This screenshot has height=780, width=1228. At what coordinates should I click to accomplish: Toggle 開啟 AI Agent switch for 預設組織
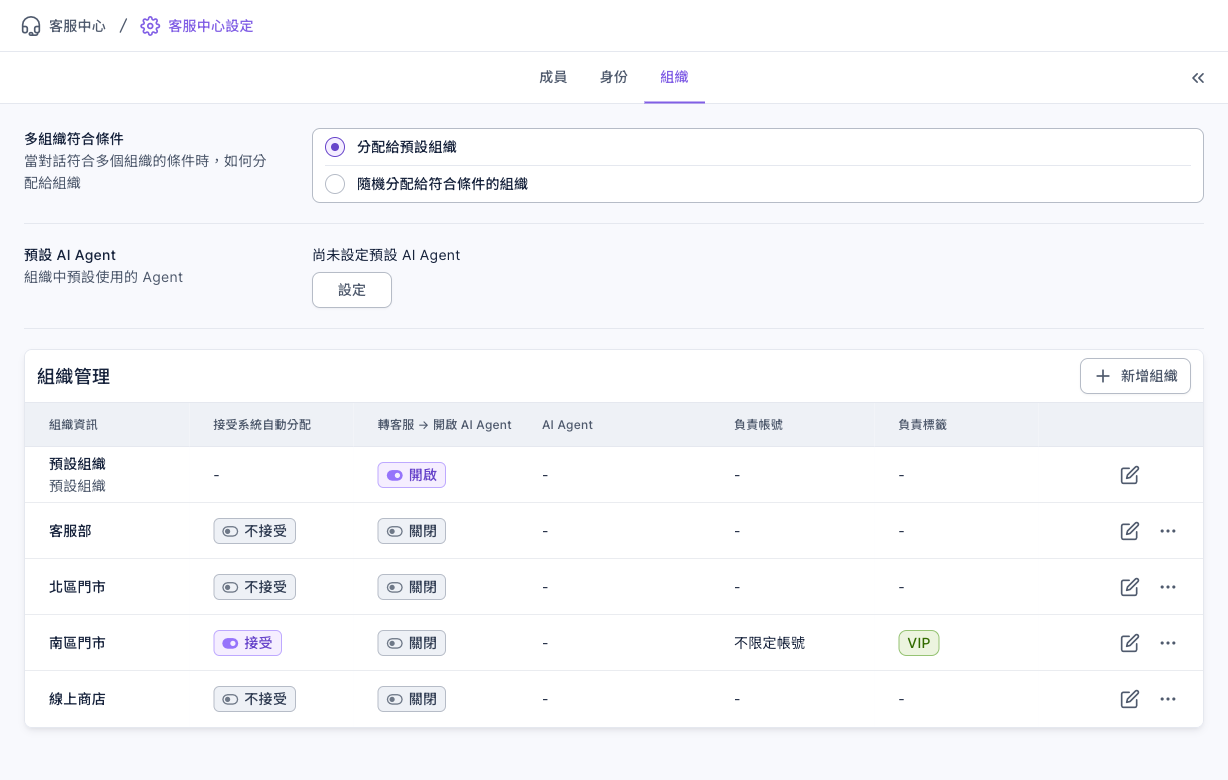tap(411, 475)
